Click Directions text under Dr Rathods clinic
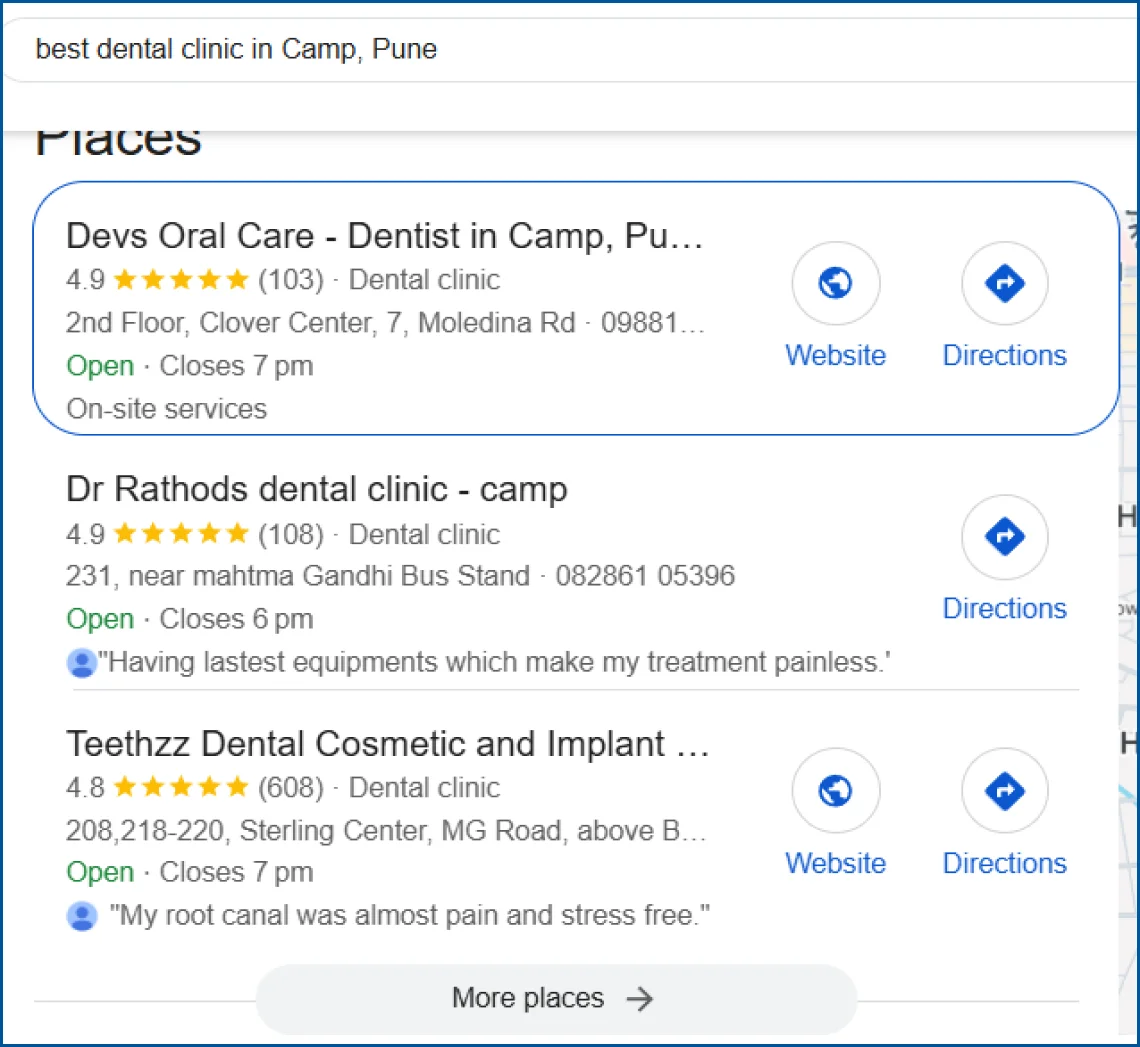Viewport: 1140px width, 1047px height. click(x=1004, y=609)
